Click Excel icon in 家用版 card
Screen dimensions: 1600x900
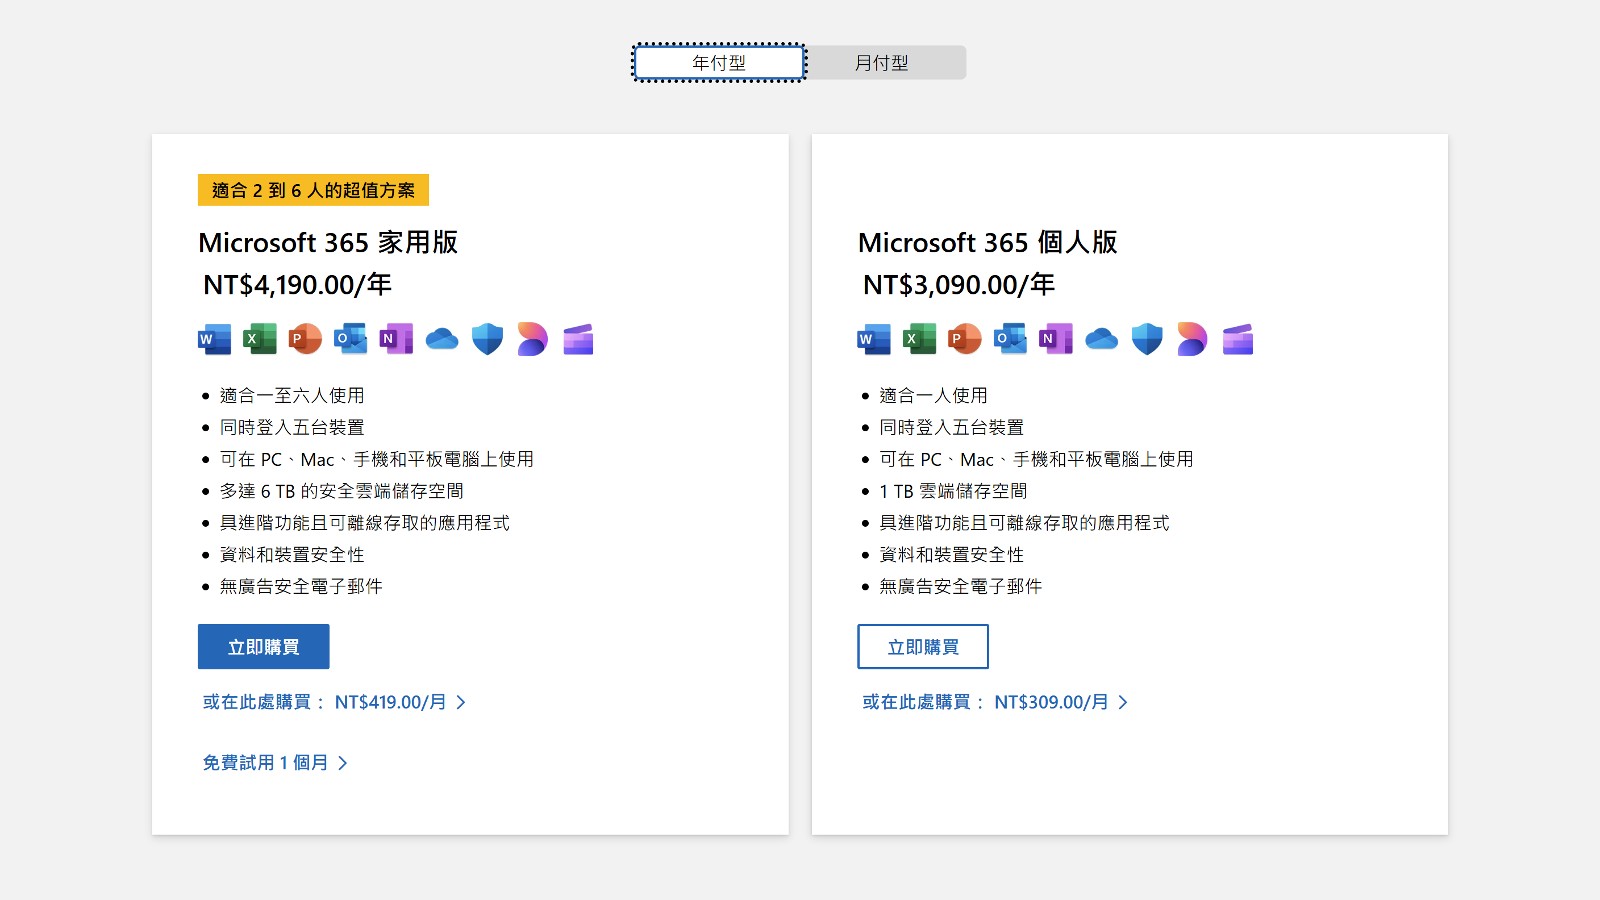260,339
